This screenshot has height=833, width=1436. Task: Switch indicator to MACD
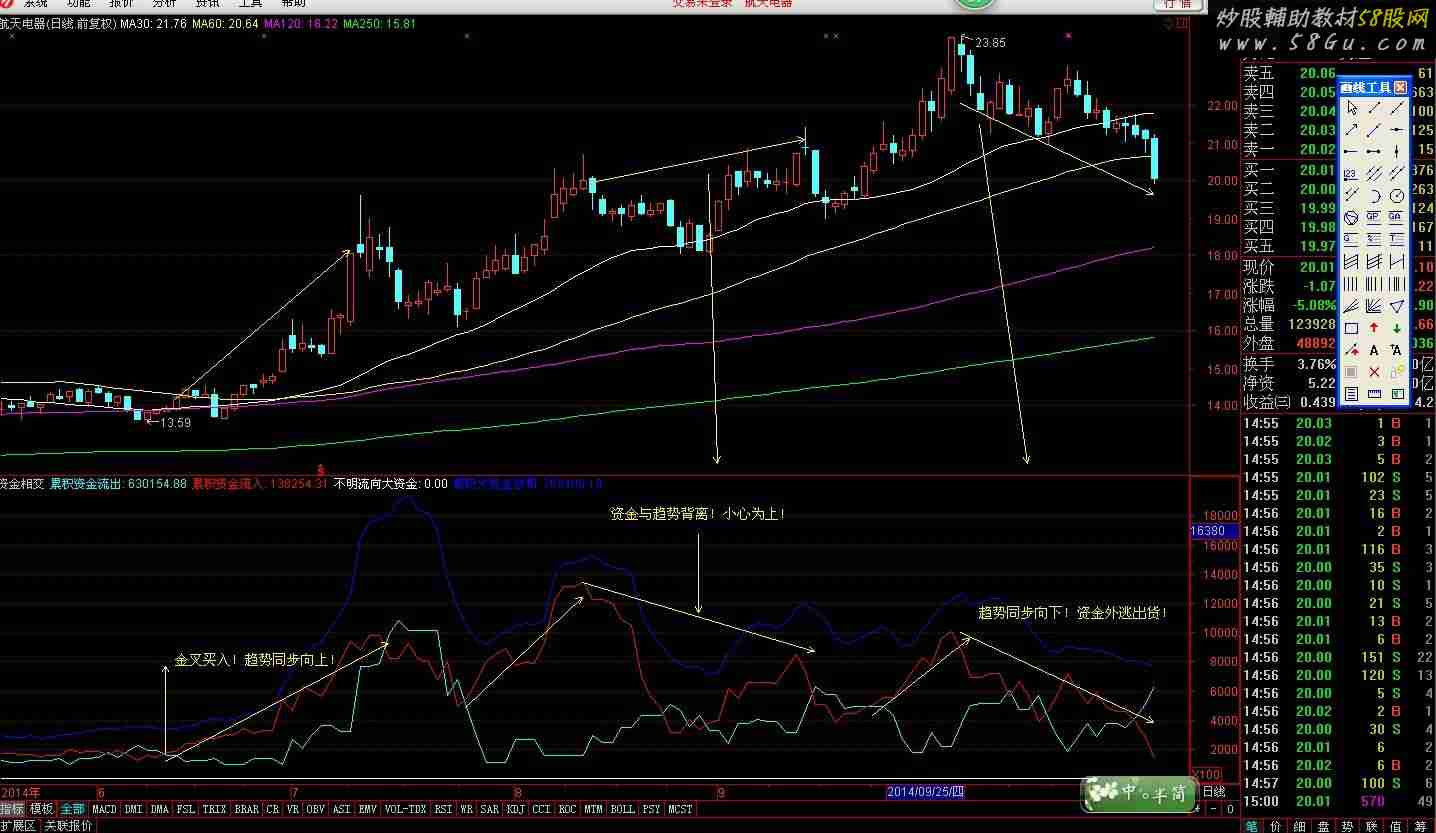(x=104, y=809)
